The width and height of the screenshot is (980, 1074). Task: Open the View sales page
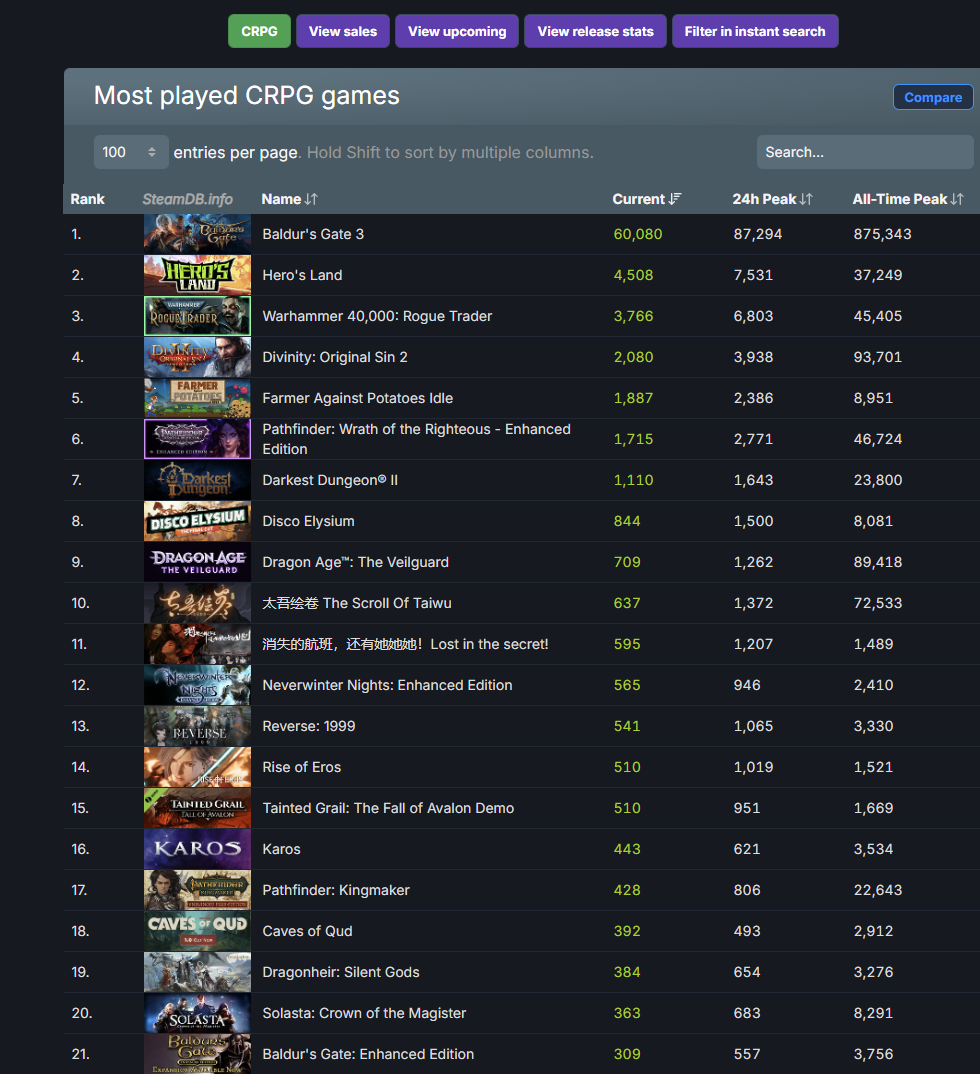click(x=342, y=32)
